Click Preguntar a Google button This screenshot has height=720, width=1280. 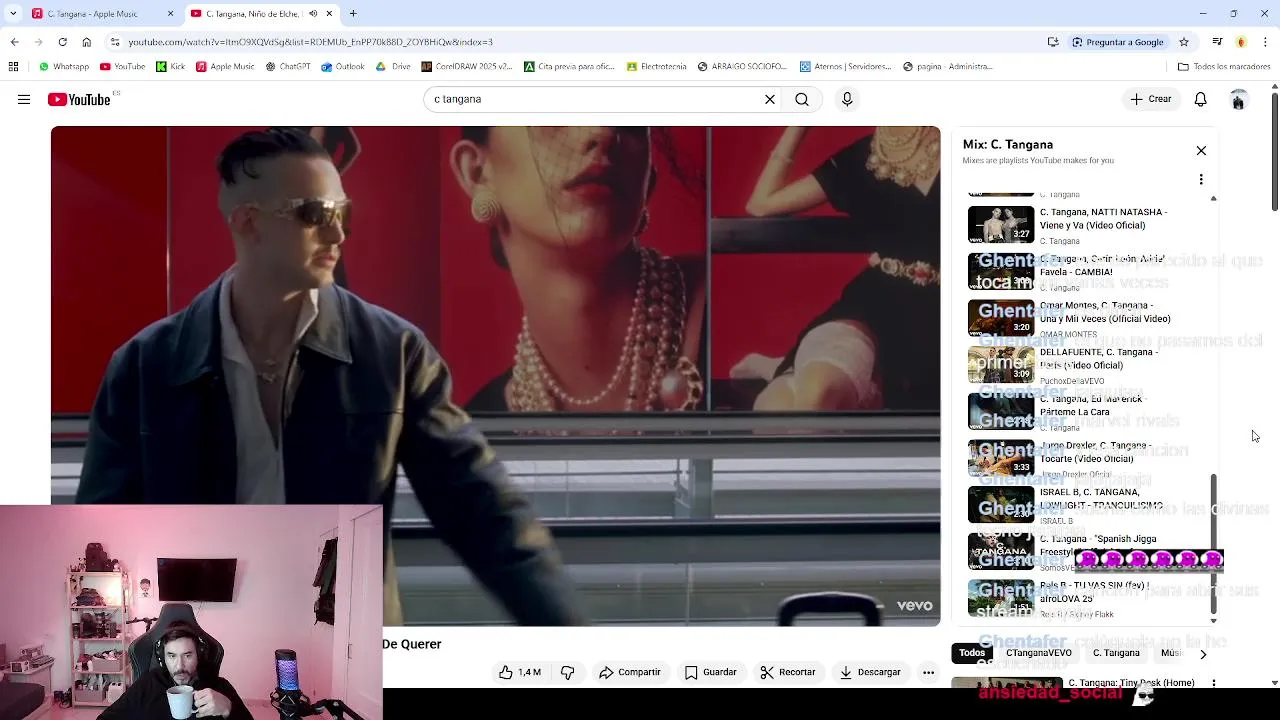(x=1118, y=42)
